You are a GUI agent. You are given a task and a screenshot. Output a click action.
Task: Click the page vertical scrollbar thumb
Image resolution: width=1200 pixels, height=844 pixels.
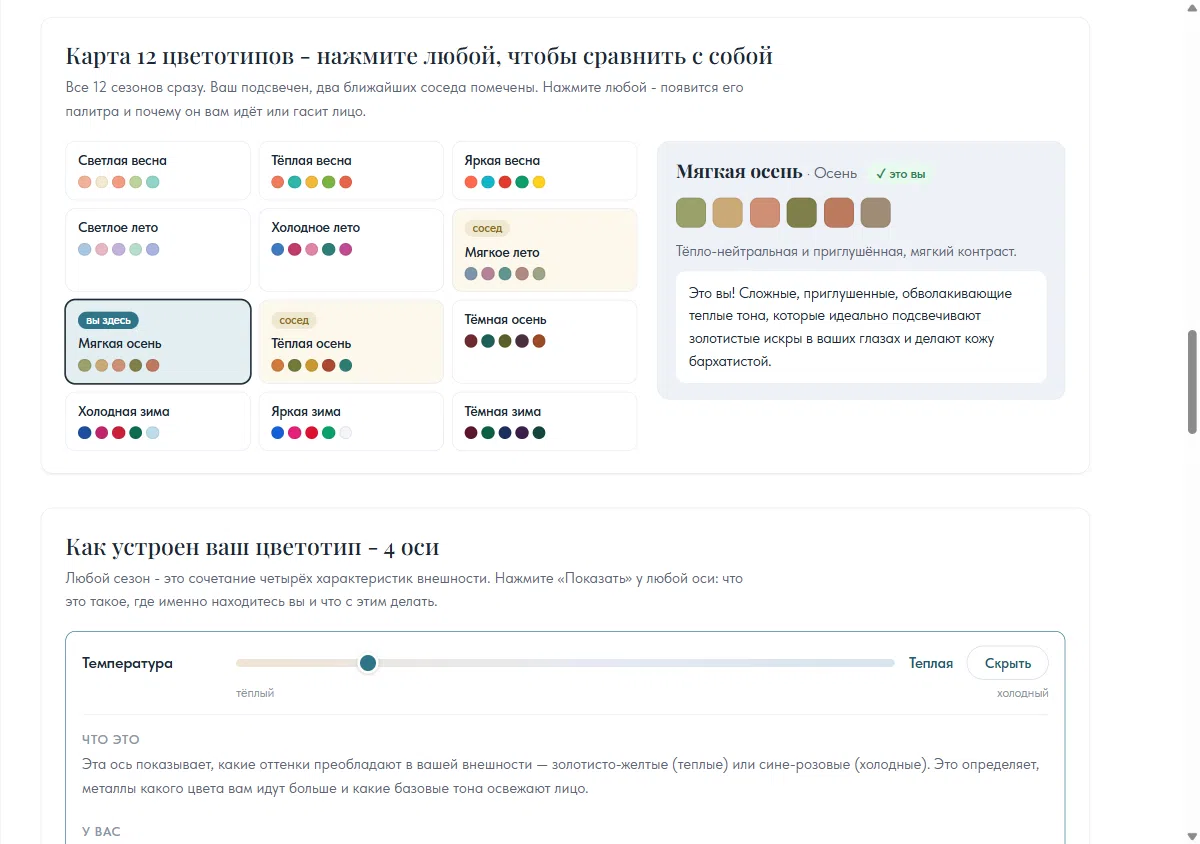click(1192, 381)
